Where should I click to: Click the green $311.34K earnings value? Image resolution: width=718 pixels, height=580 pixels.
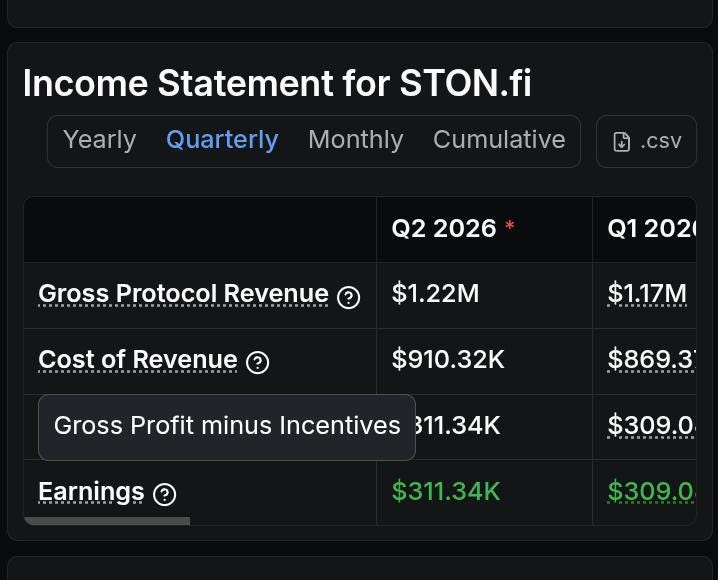click(446, 491)
